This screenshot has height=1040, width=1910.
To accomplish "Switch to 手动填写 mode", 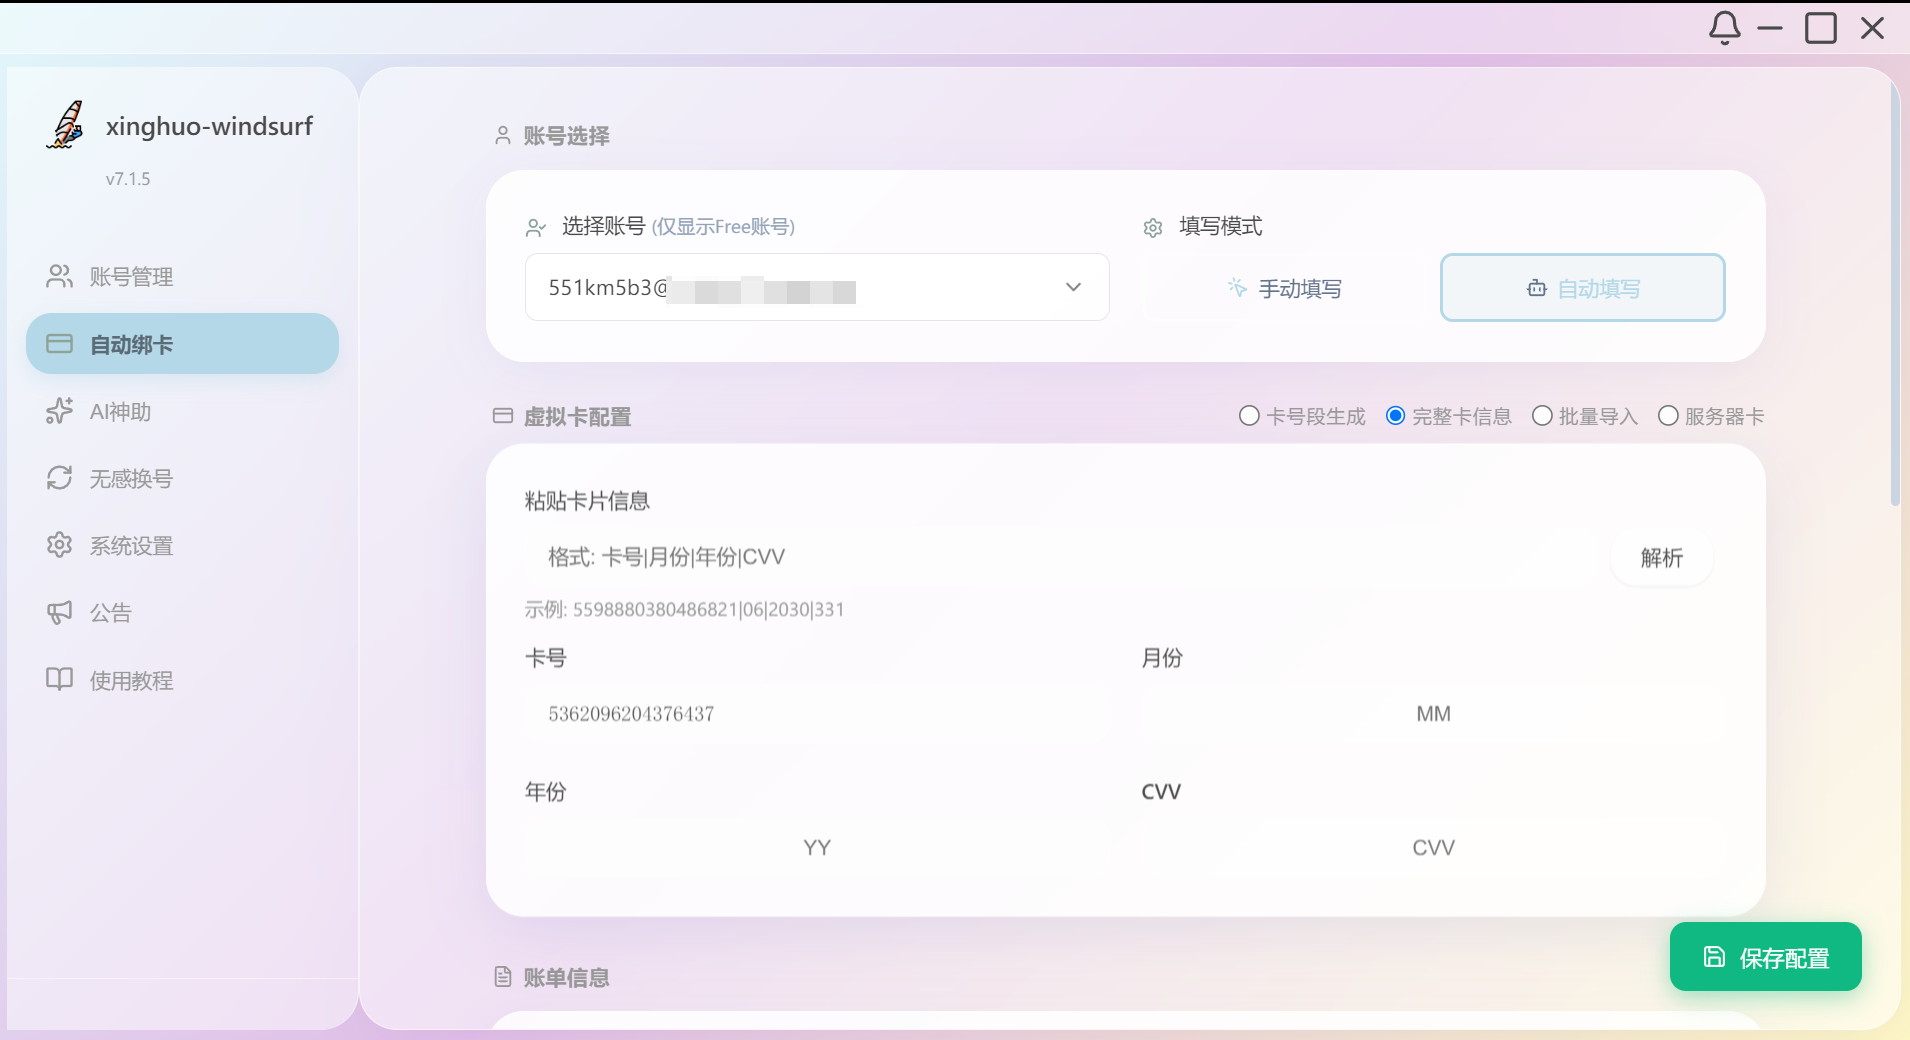I will [x=1286, y=288].
